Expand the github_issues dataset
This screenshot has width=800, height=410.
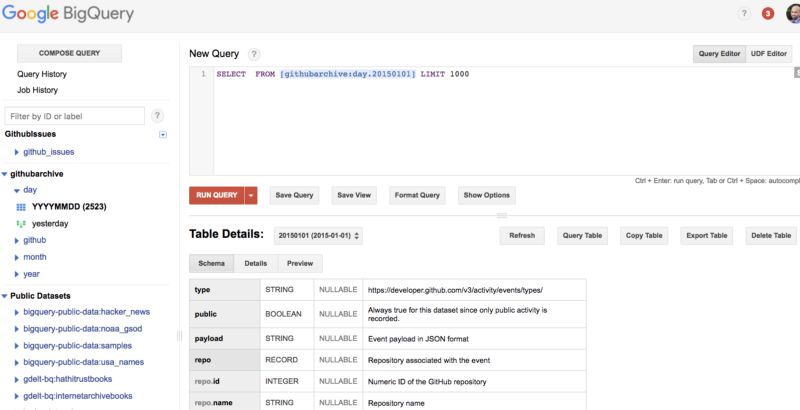pos(17,152)
